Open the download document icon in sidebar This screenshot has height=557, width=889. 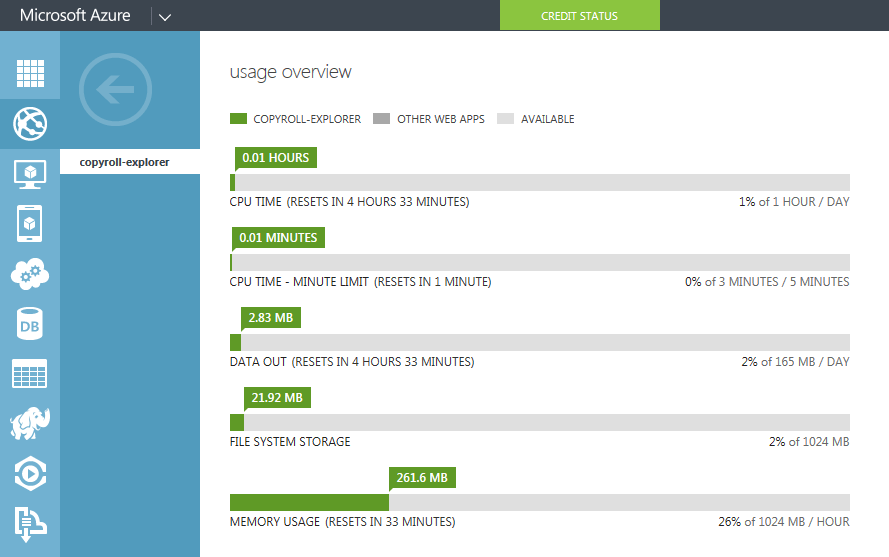30,524
